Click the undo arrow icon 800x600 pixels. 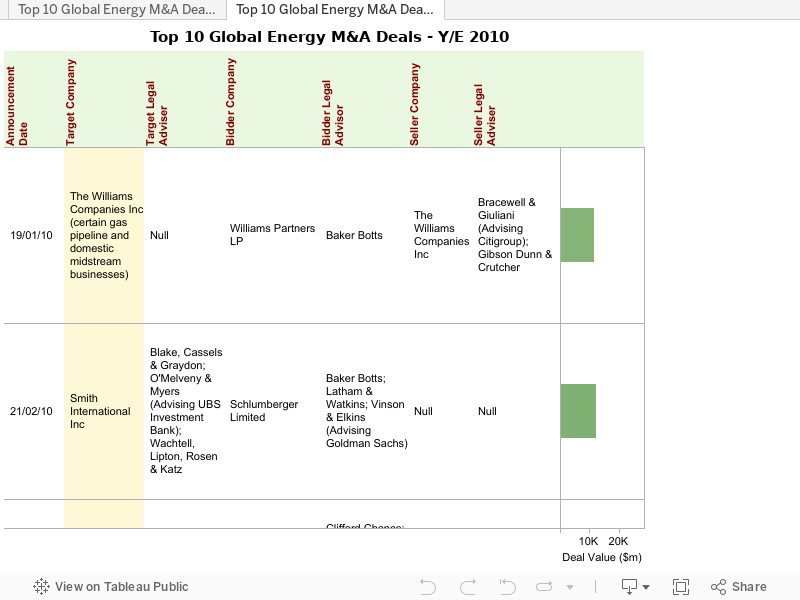pos(428,587)
